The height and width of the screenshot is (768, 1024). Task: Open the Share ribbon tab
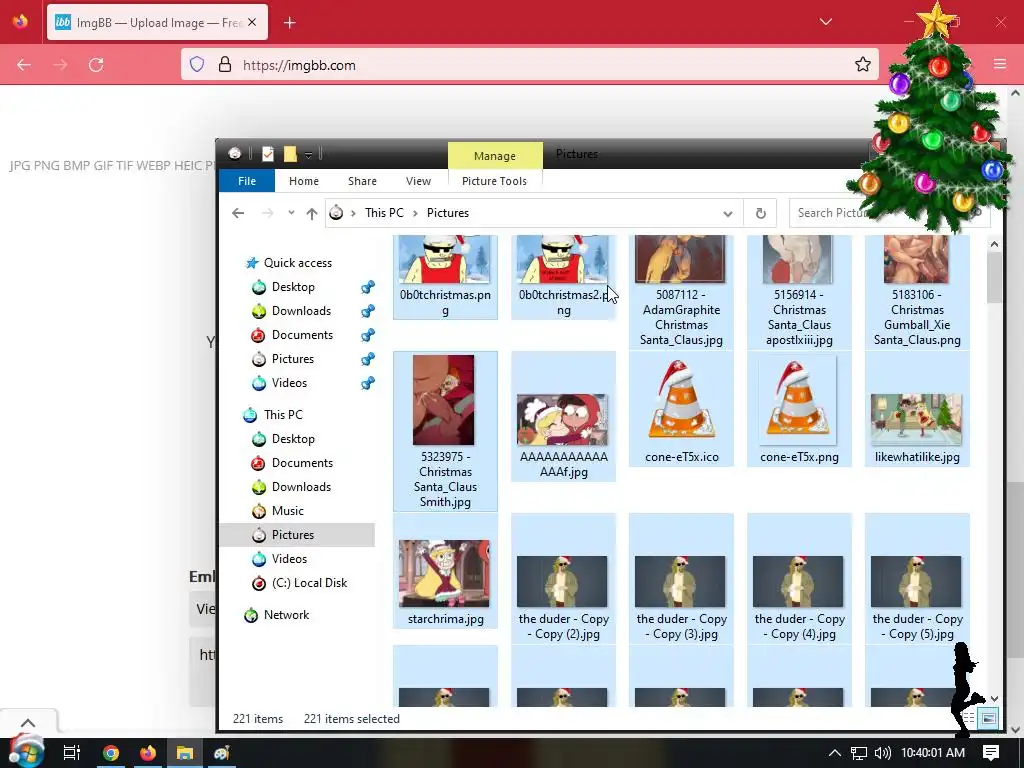coord(362,181)
